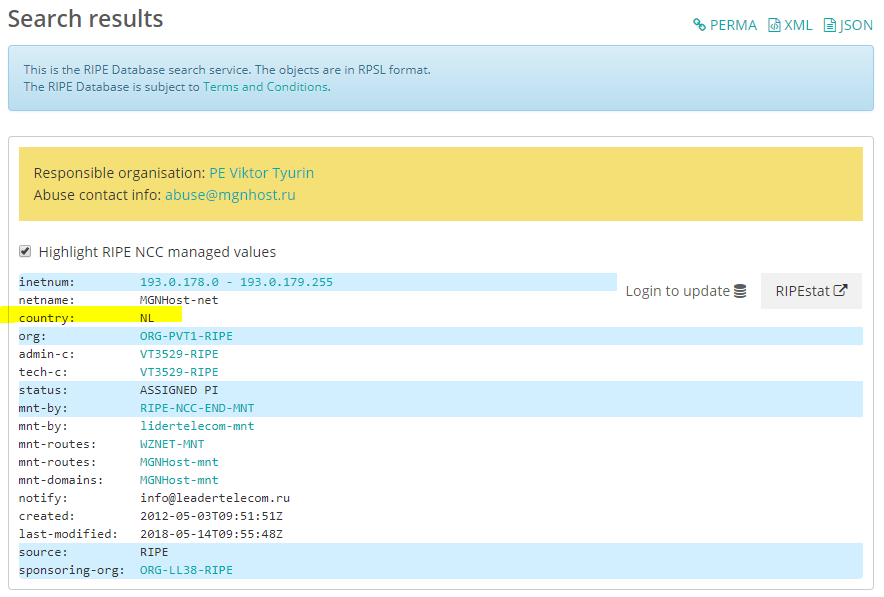Click the database stack icon beside Login

coord(740,291)
